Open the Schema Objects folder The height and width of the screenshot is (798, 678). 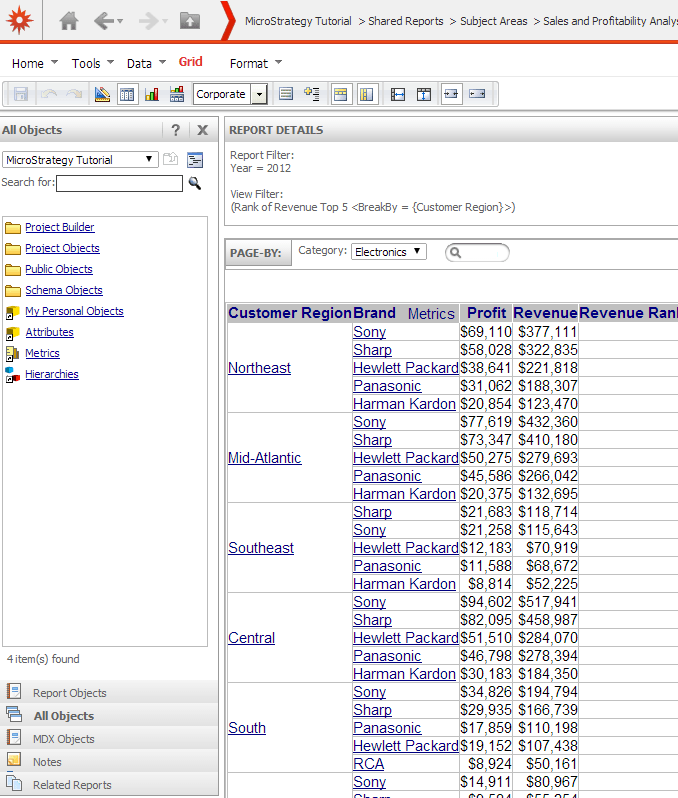(64, 290)
